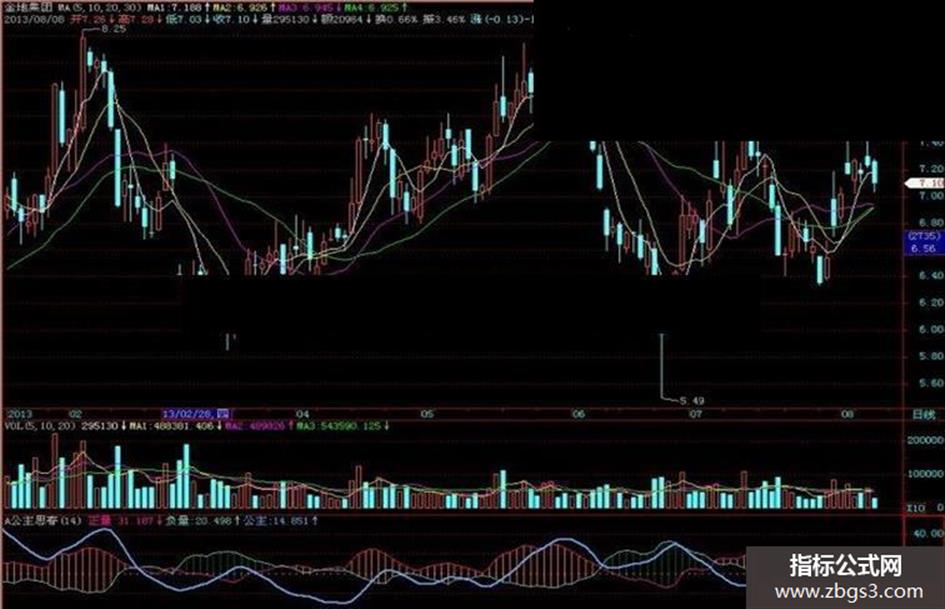Click the low price 低7.03 value
Viewport: 945px width, 609px height.
tap(183, 19)
